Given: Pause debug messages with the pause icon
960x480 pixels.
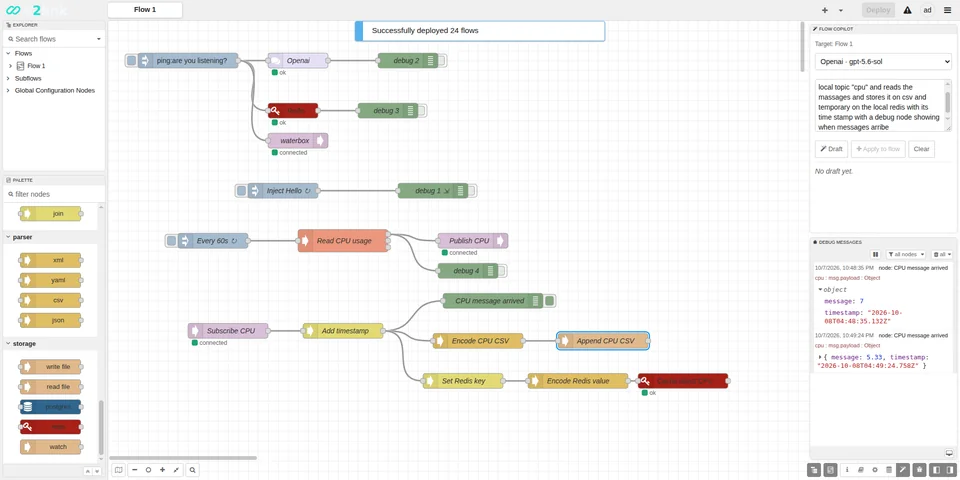Looking at the screenshot, I should coord(876,254).
